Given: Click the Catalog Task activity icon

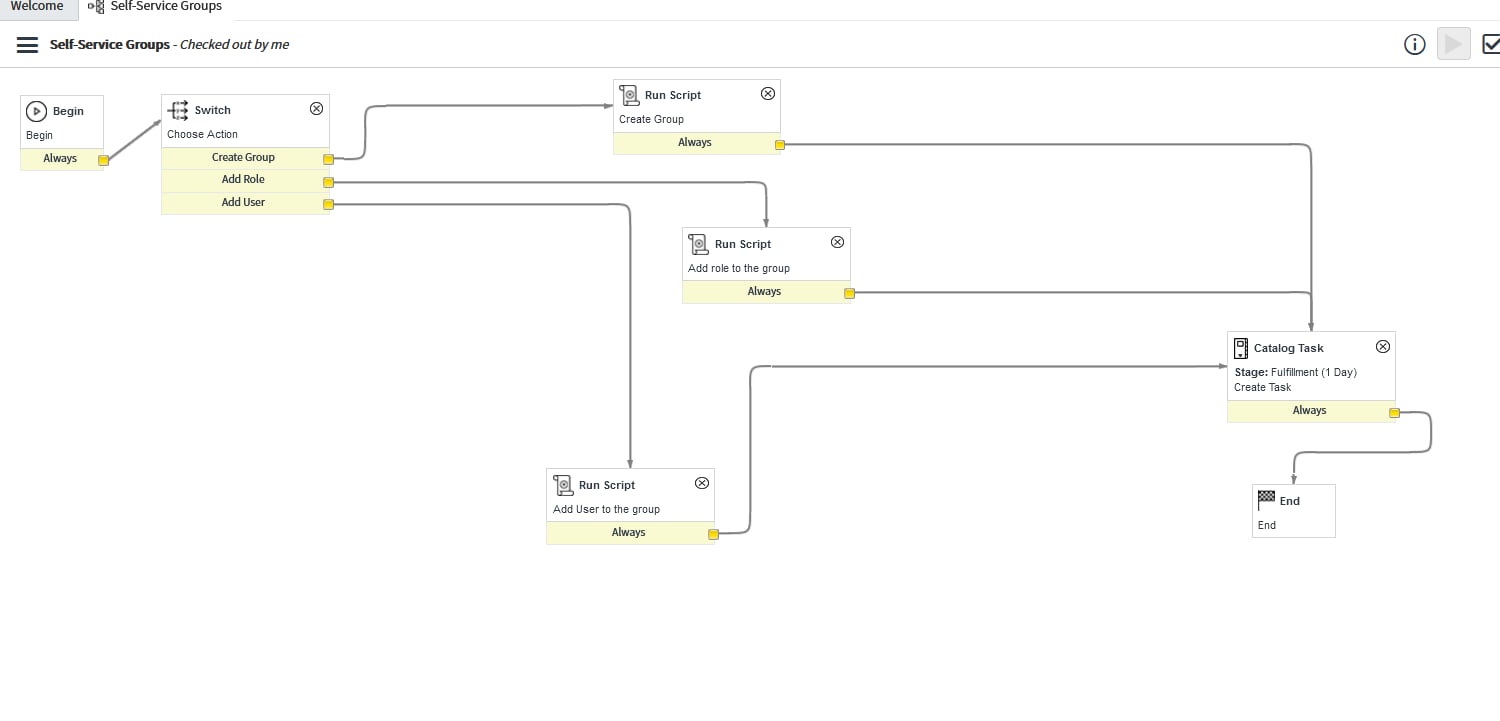Looking at the screenshot, I should click(x=1241, y=348).
